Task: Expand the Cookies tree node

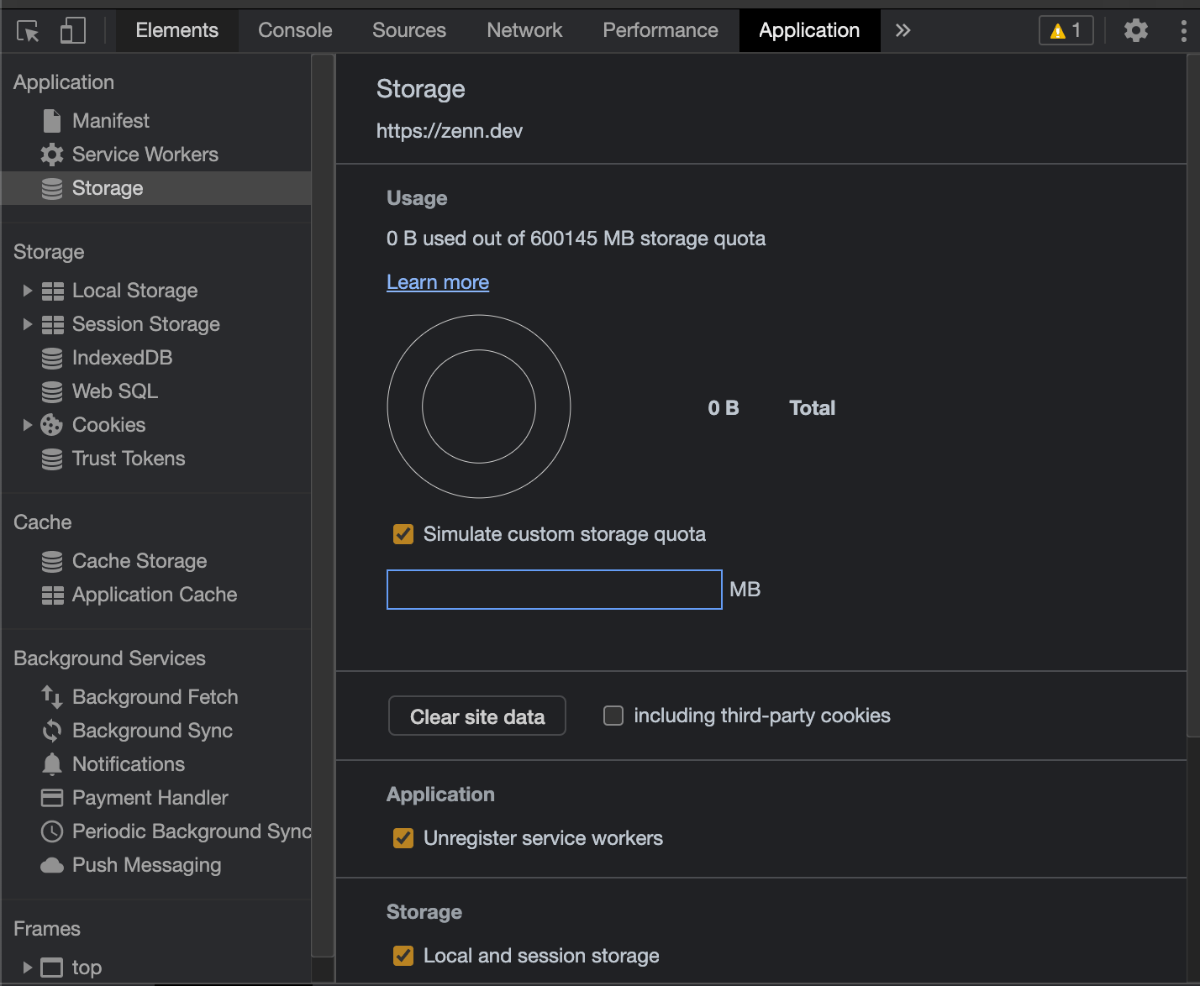Action: [x=27, y=425]
